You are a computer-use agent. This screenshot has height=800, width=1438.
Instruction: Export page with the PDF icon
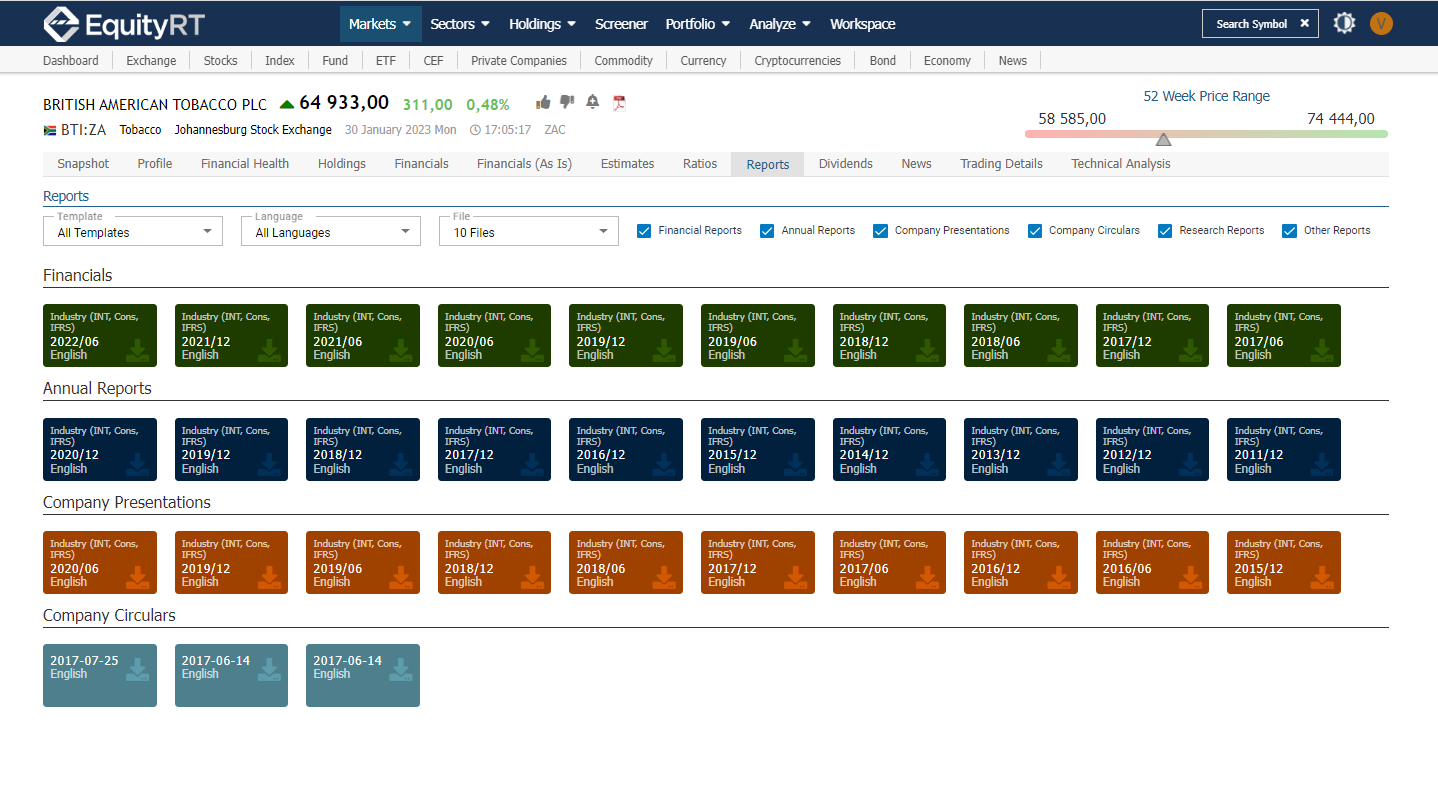point(619,102)
